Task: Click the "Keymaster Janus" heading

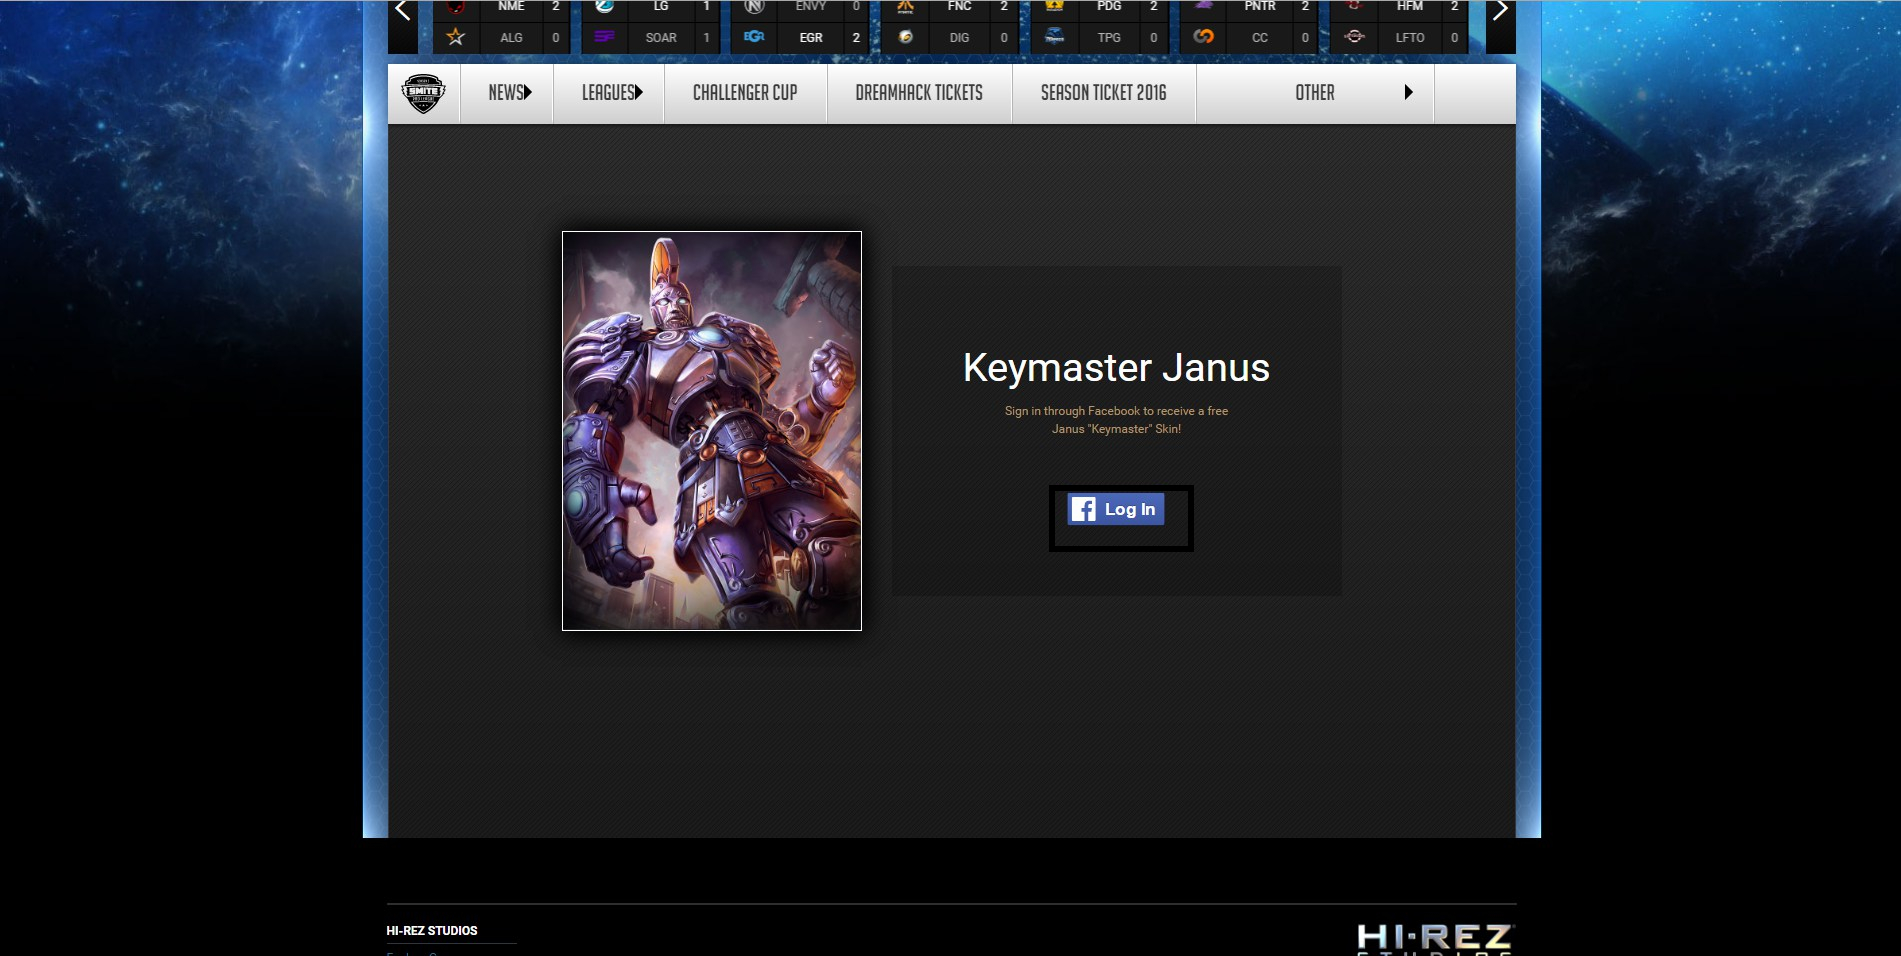Action: [1116, 368]
